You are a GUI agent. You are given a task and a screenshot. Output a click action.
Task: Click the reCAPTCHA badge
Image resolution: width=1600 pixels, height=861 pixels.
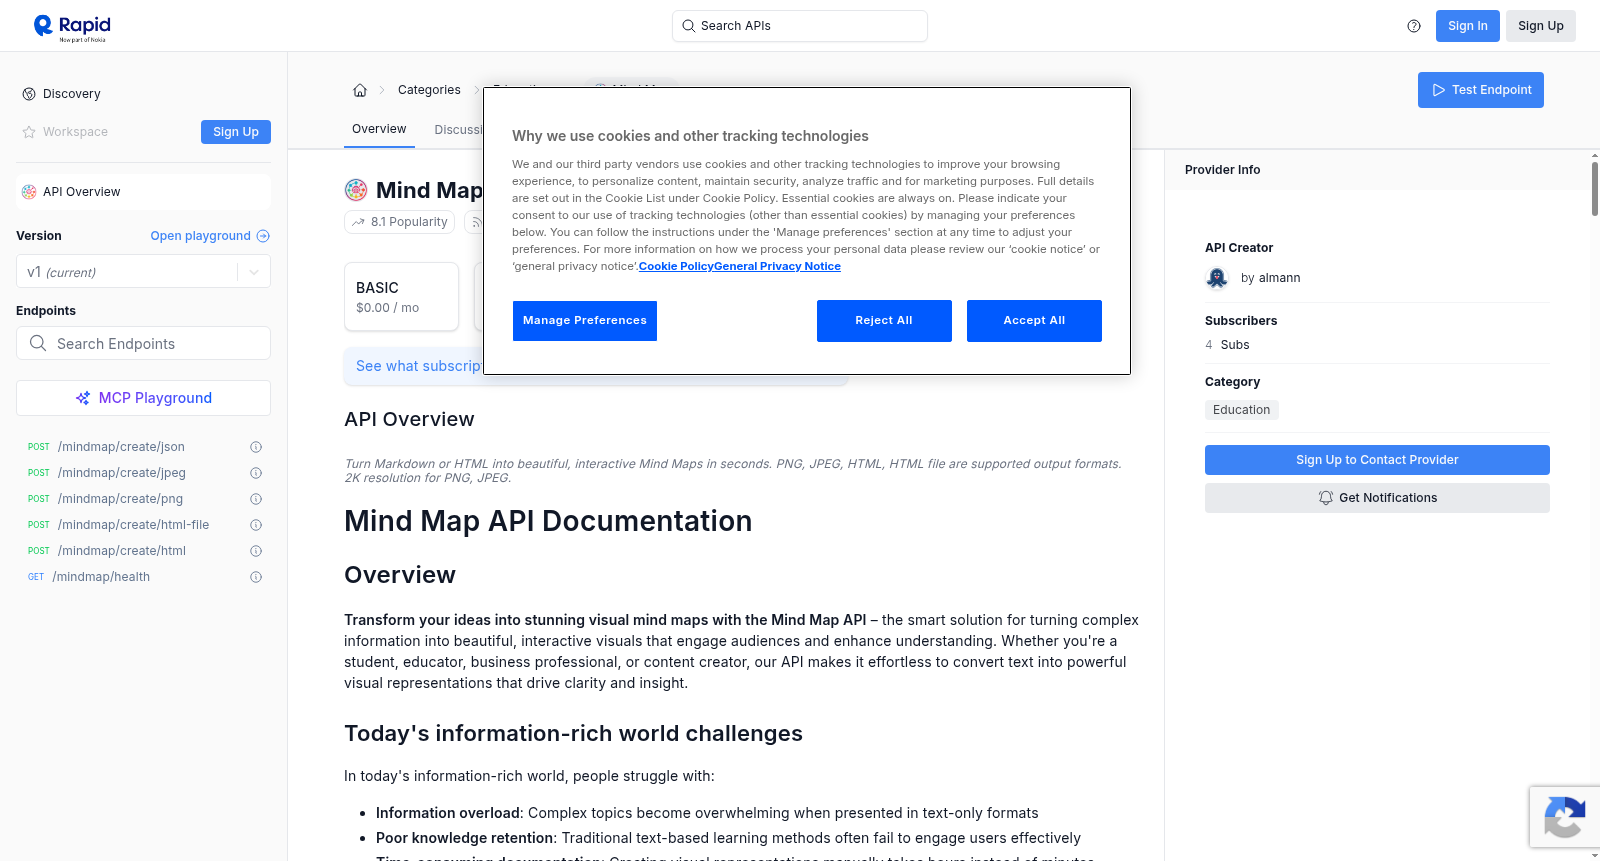1565,817
